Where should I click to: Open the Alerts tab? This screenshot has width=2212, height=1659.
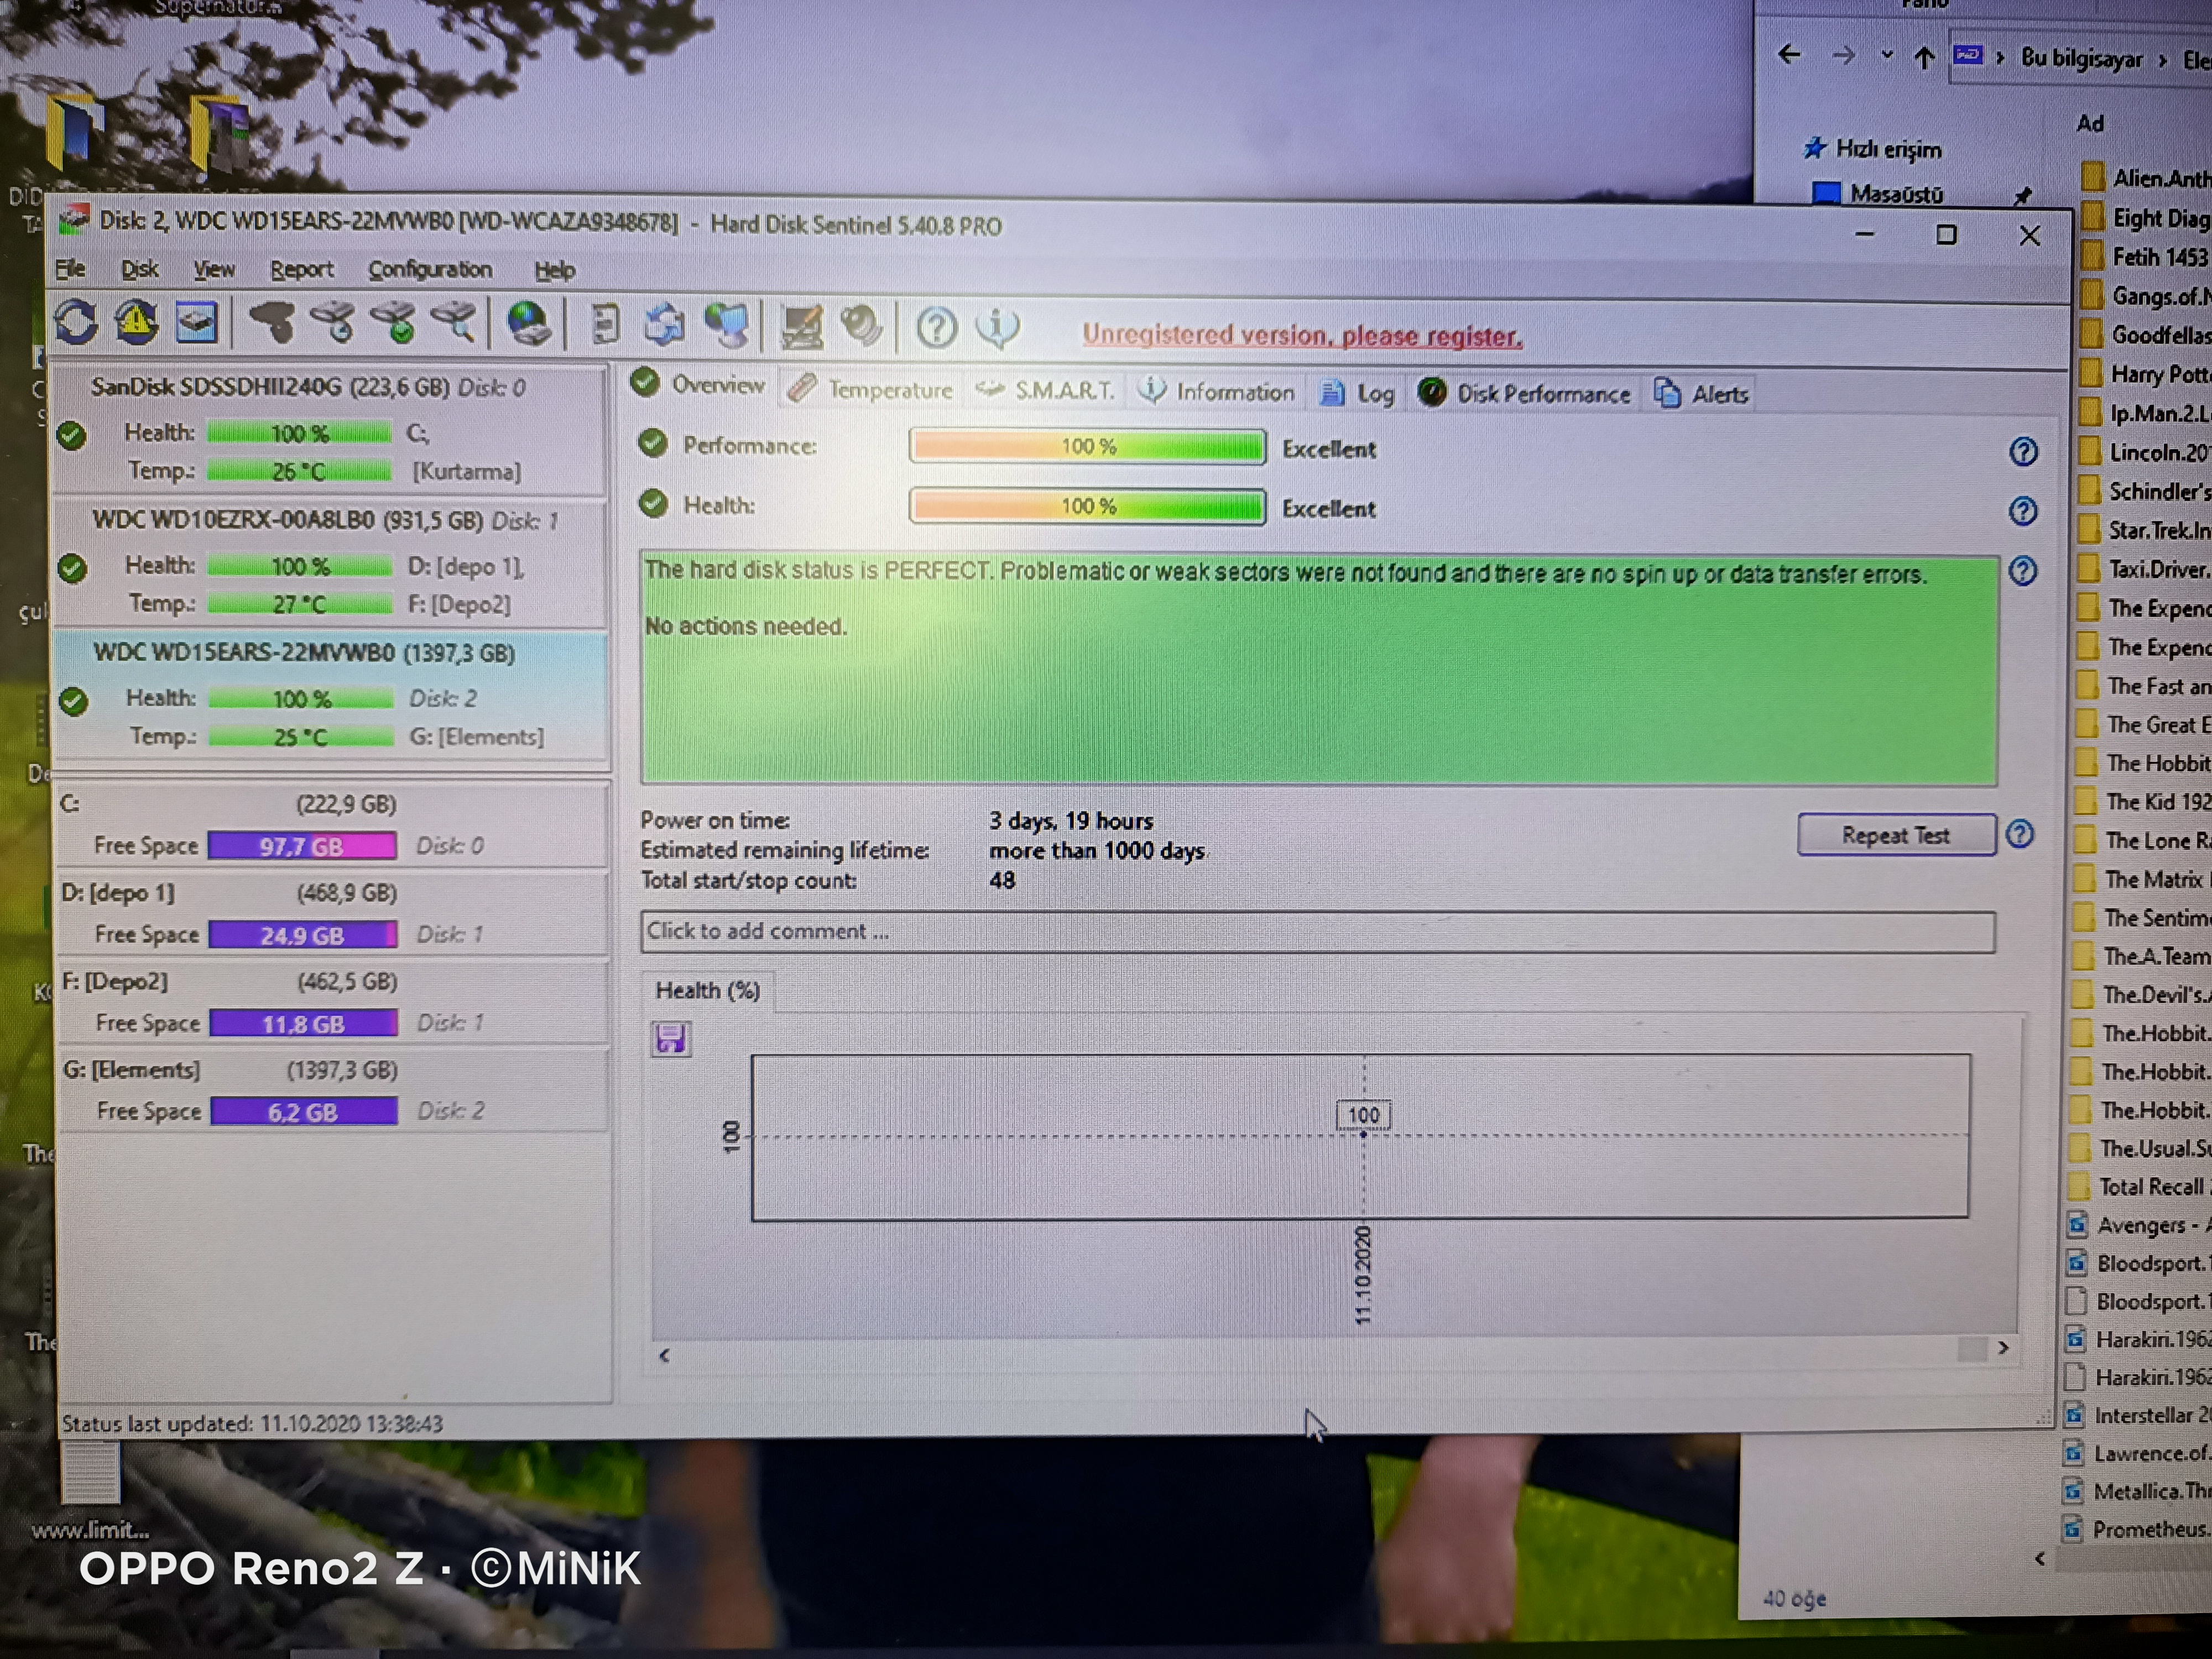click(1701, 394)
